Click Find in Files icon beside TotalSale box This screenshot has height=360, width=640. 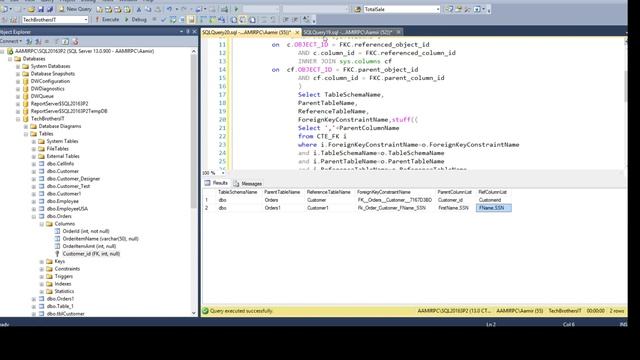click(358, 9)
